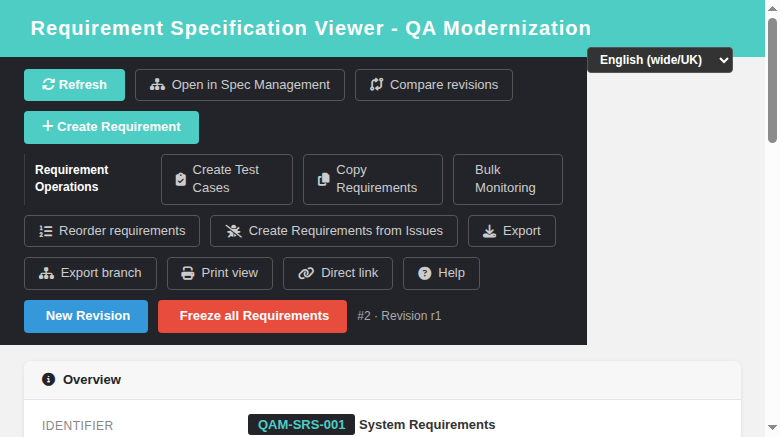780x437 pixels.
Task: Click the Overview info icon
Action: coord(48,379)
